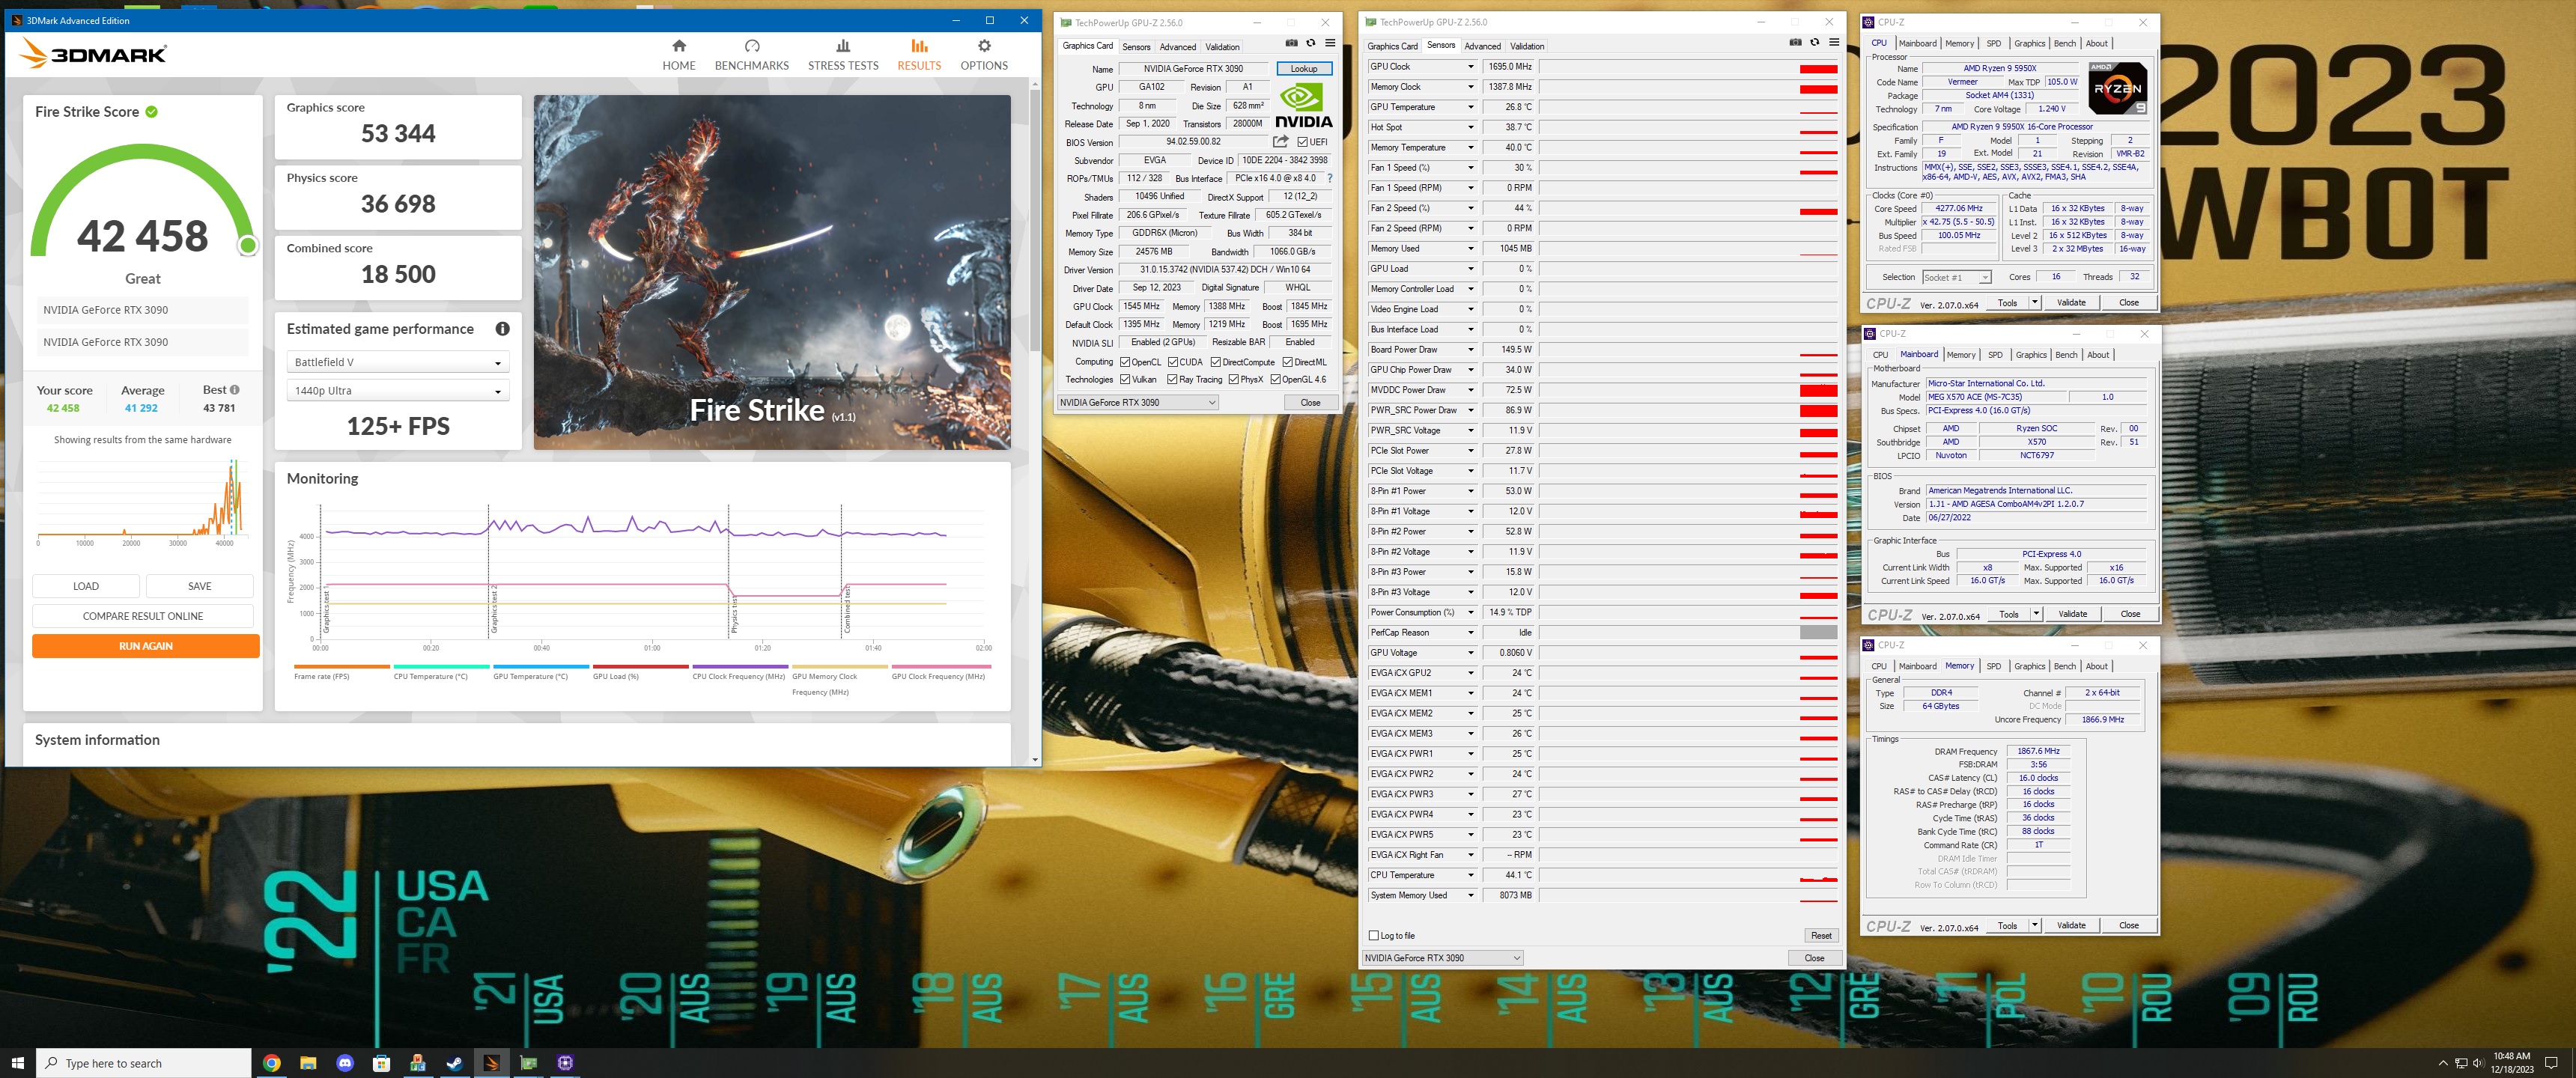Toggle the Vulkan checkbox in GPU-Z

(x=1125, y=380)
